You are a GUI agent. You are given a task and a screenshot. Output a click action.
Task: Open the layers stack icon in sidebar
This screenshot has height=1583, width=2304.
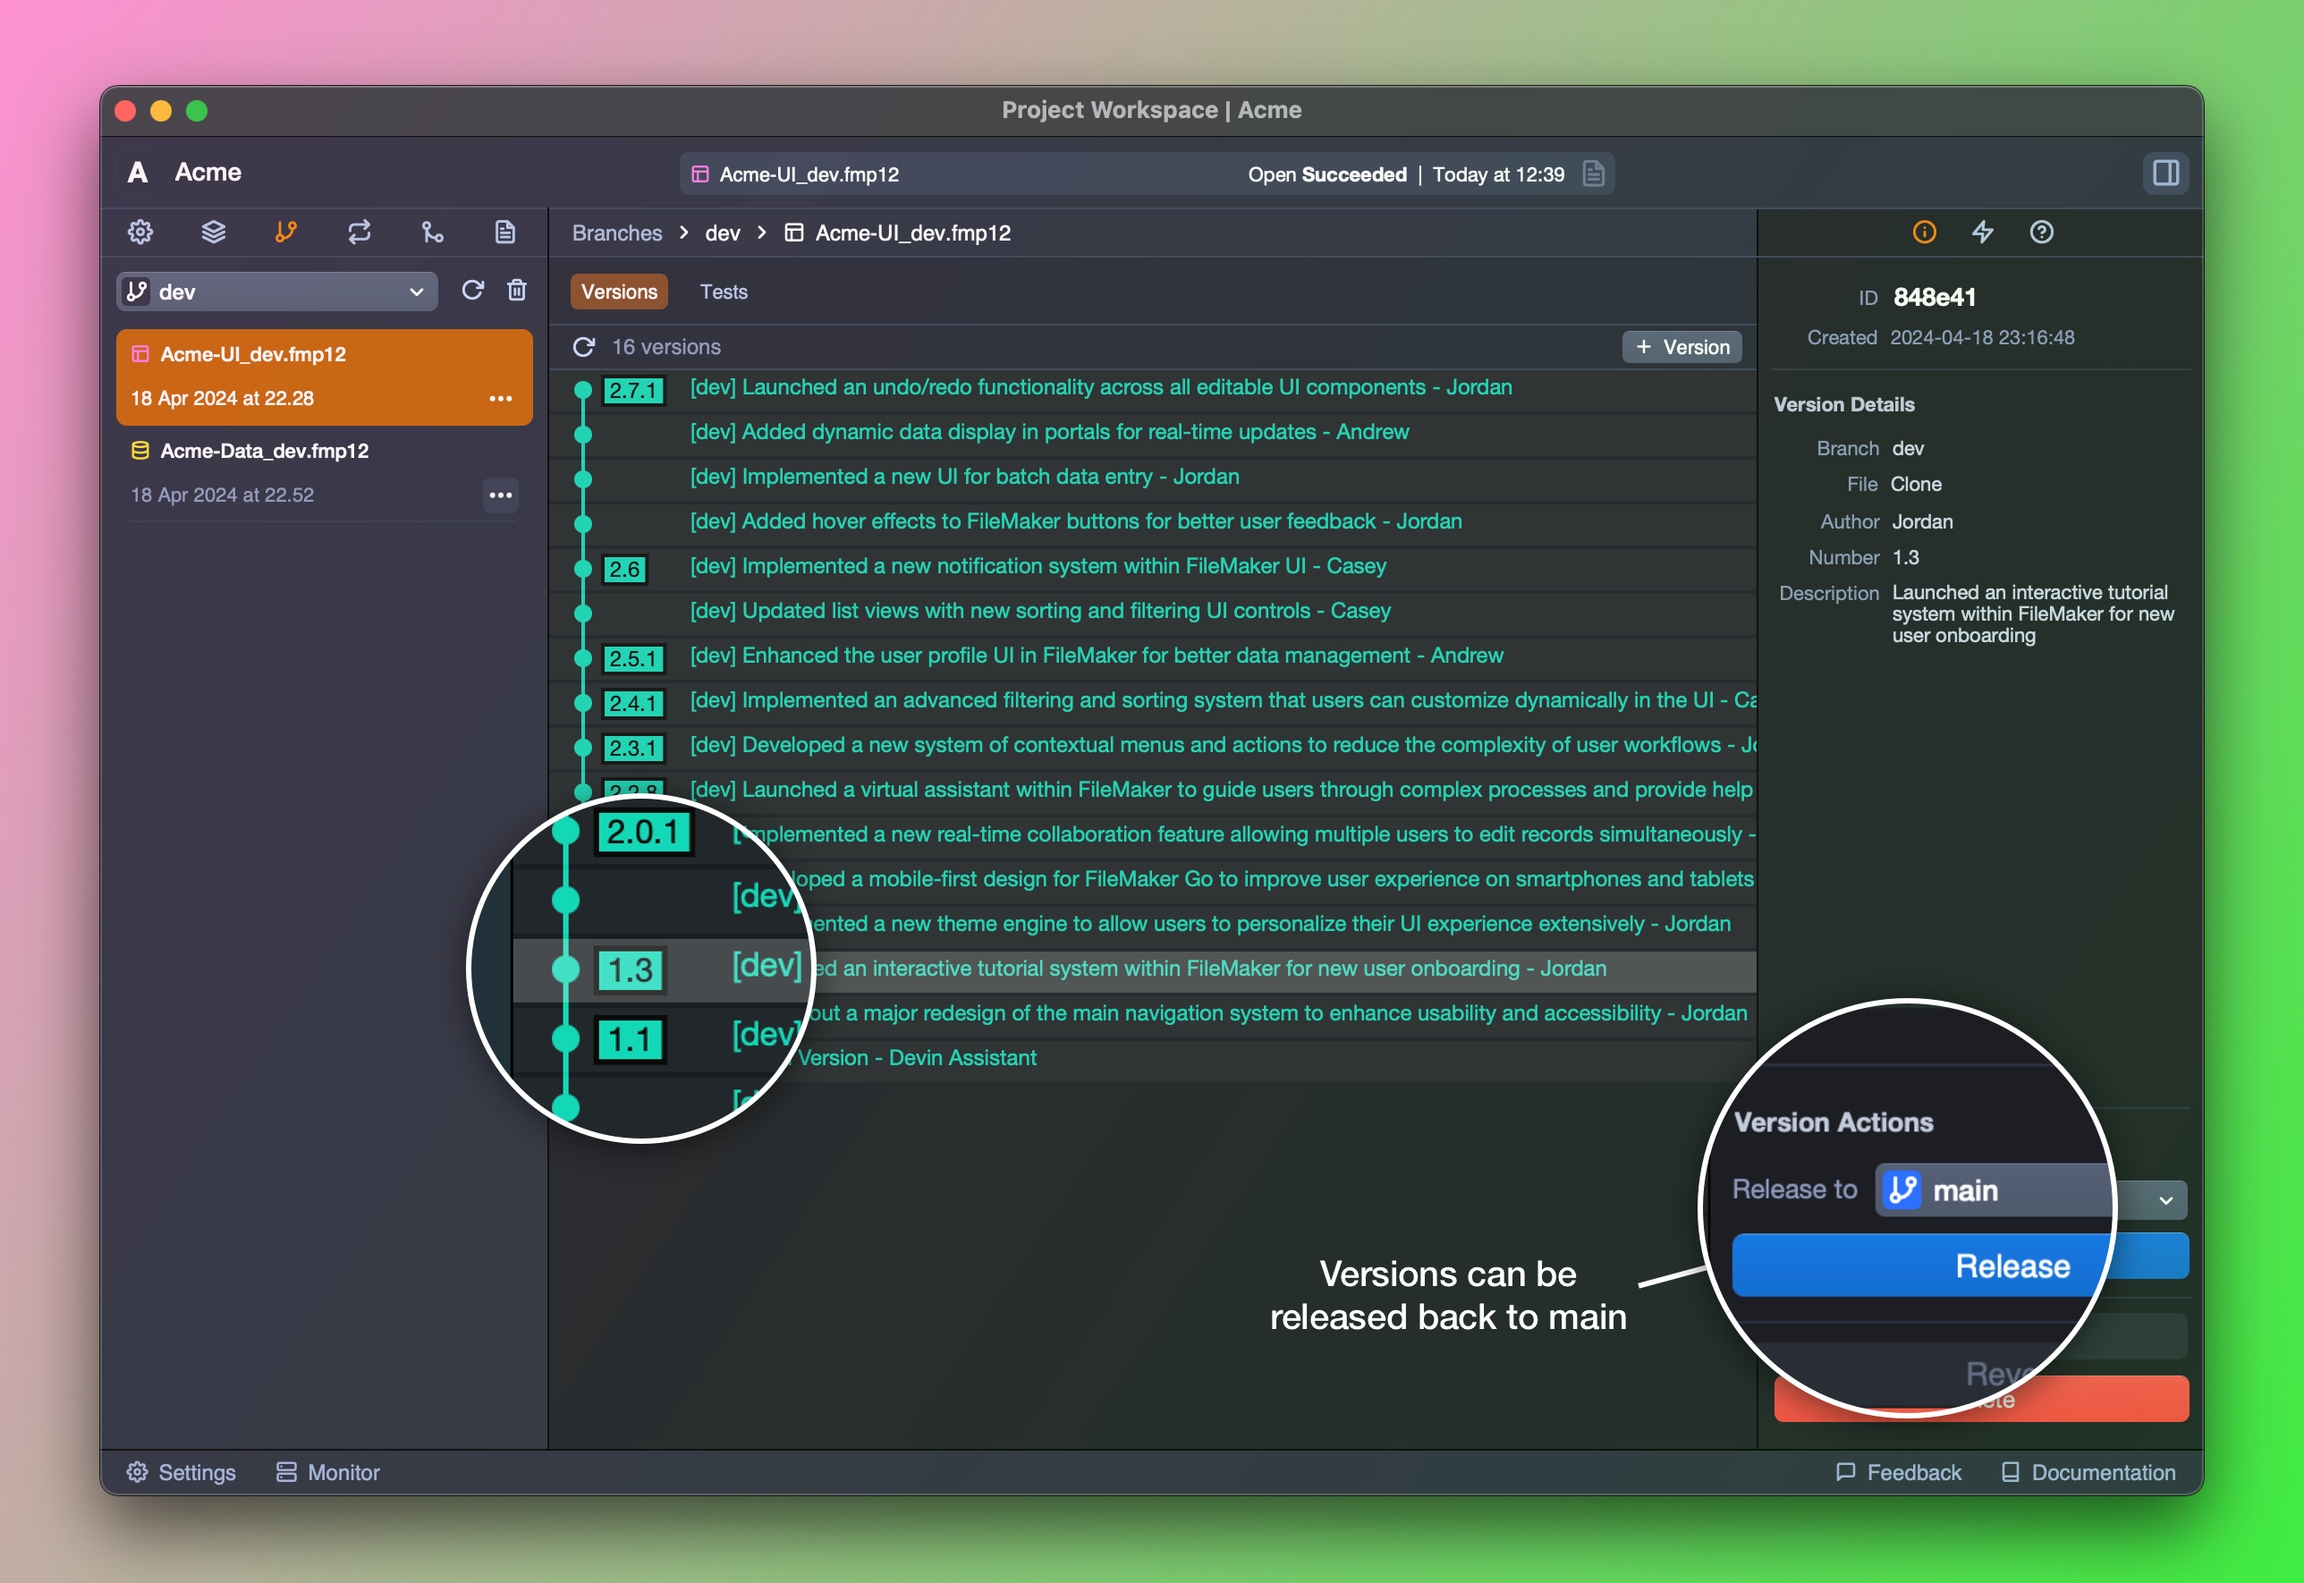click(x=213, y=232)
